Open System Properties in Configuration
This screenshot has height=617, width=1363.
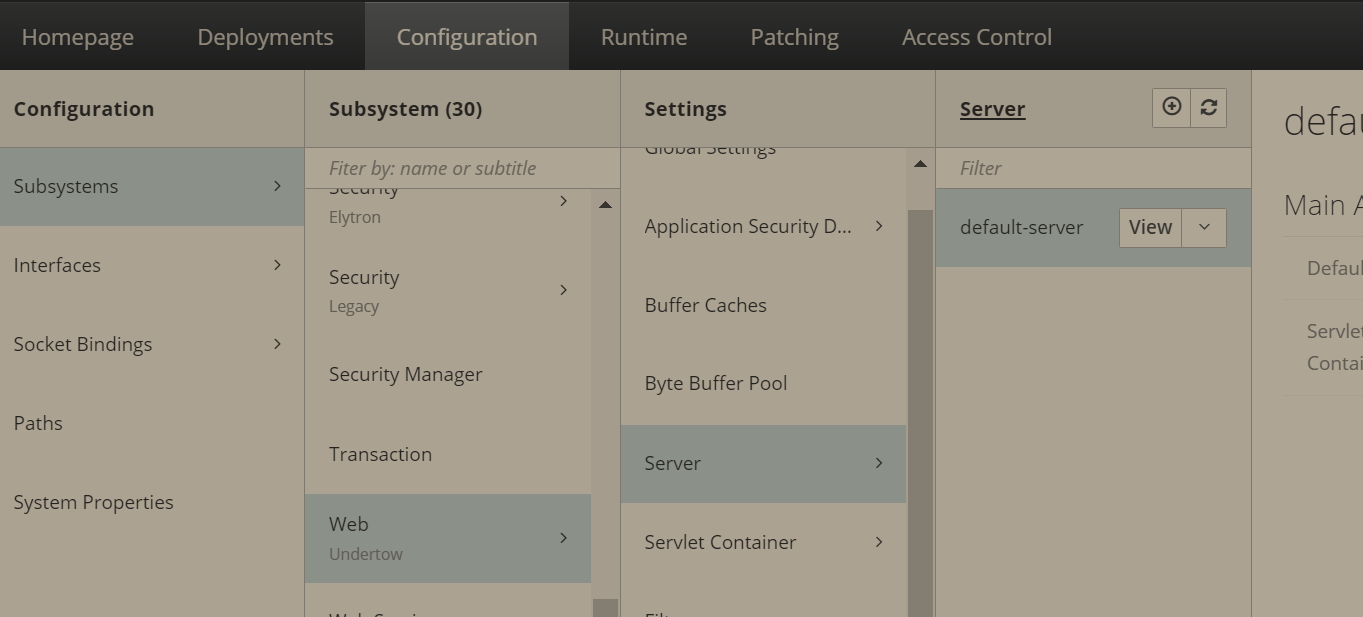tap(152, 502)
